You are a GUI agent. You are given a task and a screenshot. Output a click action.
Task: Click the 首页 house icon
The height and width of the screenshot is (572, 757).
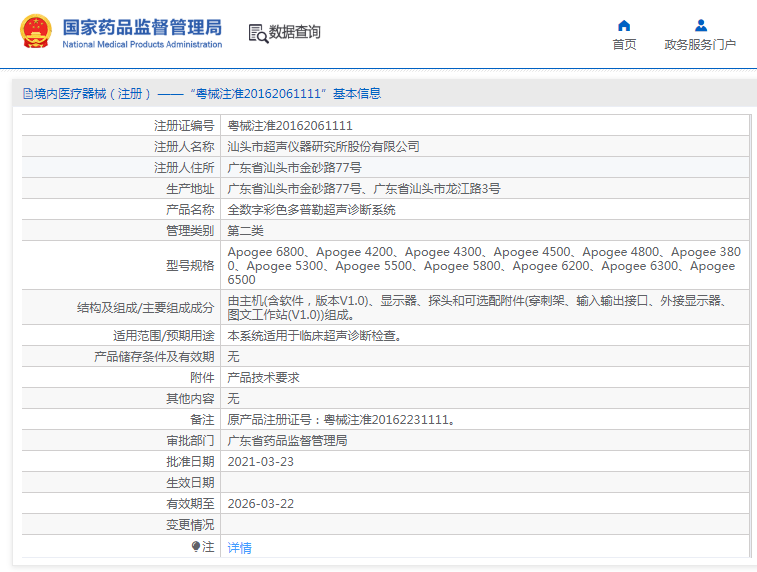pos(624,26)
